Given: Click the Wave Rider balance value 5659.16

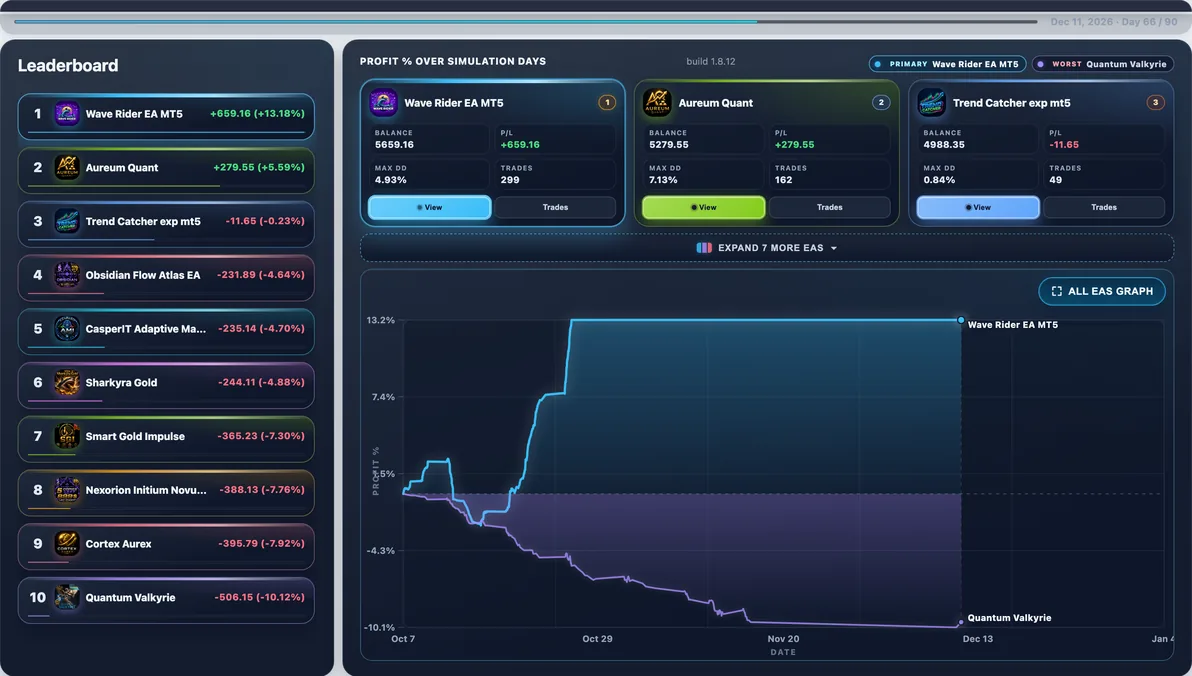Looking at the screenshot, I should click(395, 144).
